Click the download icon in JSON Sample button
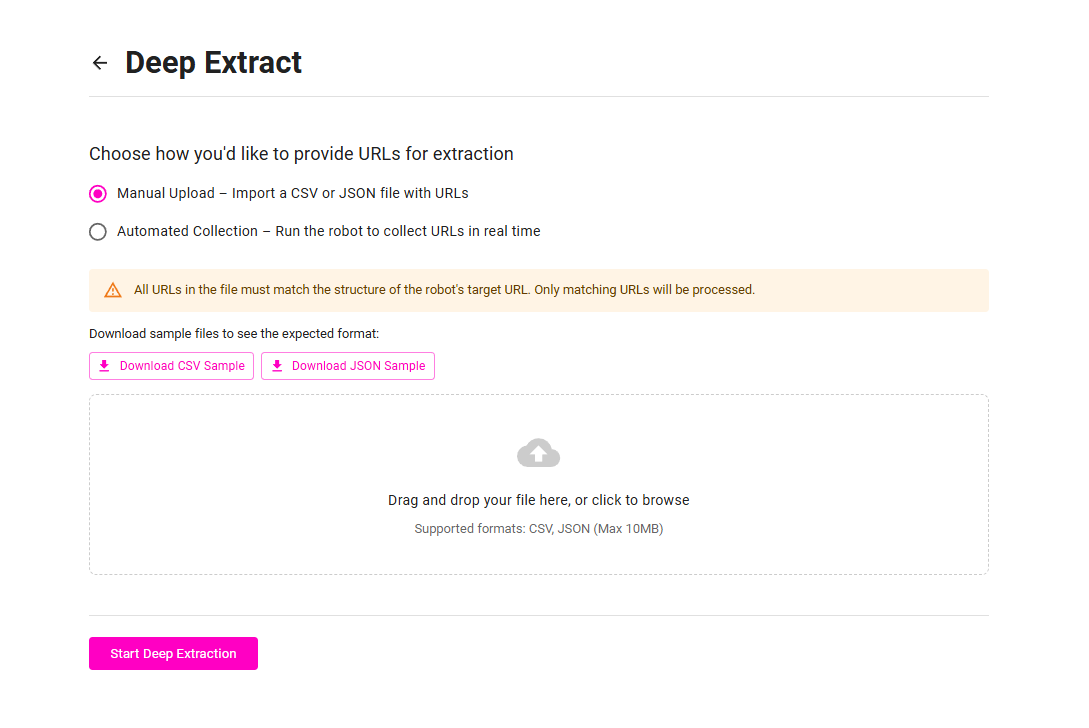The height and width of the screenshot is (728, 1089). (x=277, y=366)
